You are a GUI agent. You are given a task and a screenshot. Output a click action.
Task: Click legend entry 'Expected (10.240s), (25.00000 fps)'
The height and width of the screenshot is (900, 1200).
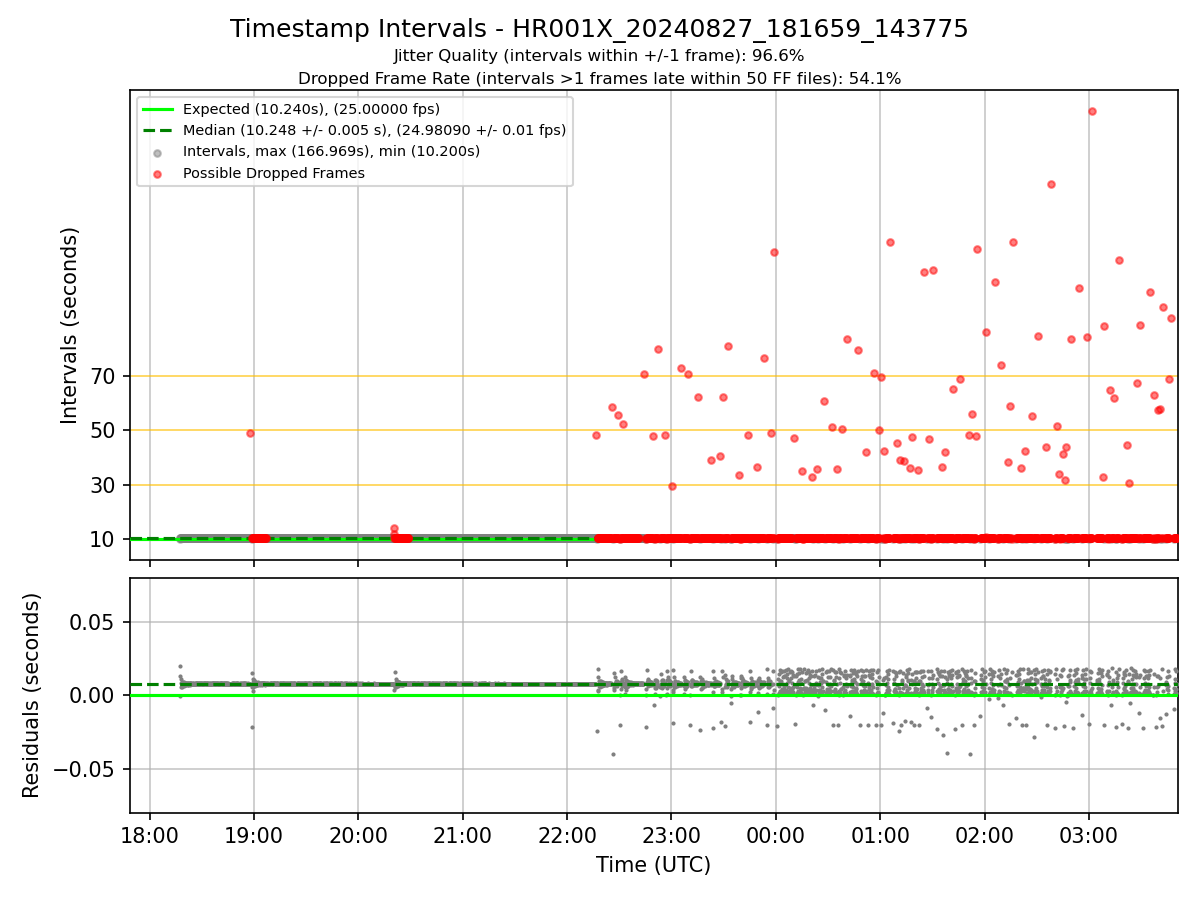(311, 109)
